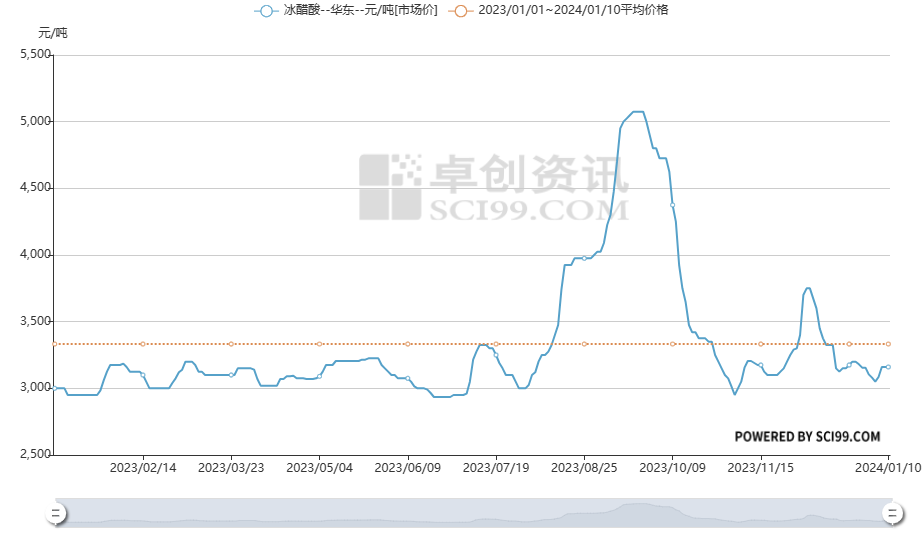Image resolution: width=922 pixels, height=535 pixels.
Task: Click the orange circle legend icon for average price
Action: pos(461,11)
